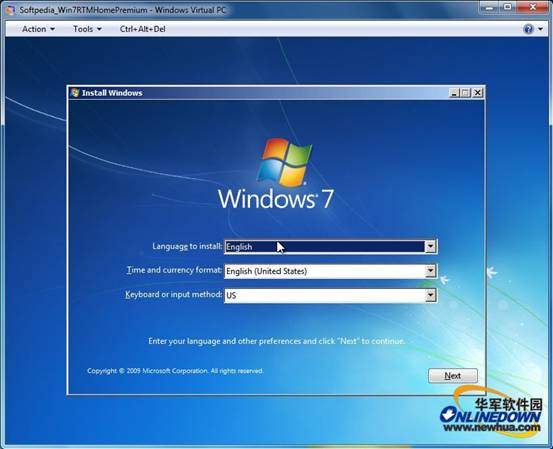
Task: Minimize the Install Windows dialog
Action: tap(454, 93)
